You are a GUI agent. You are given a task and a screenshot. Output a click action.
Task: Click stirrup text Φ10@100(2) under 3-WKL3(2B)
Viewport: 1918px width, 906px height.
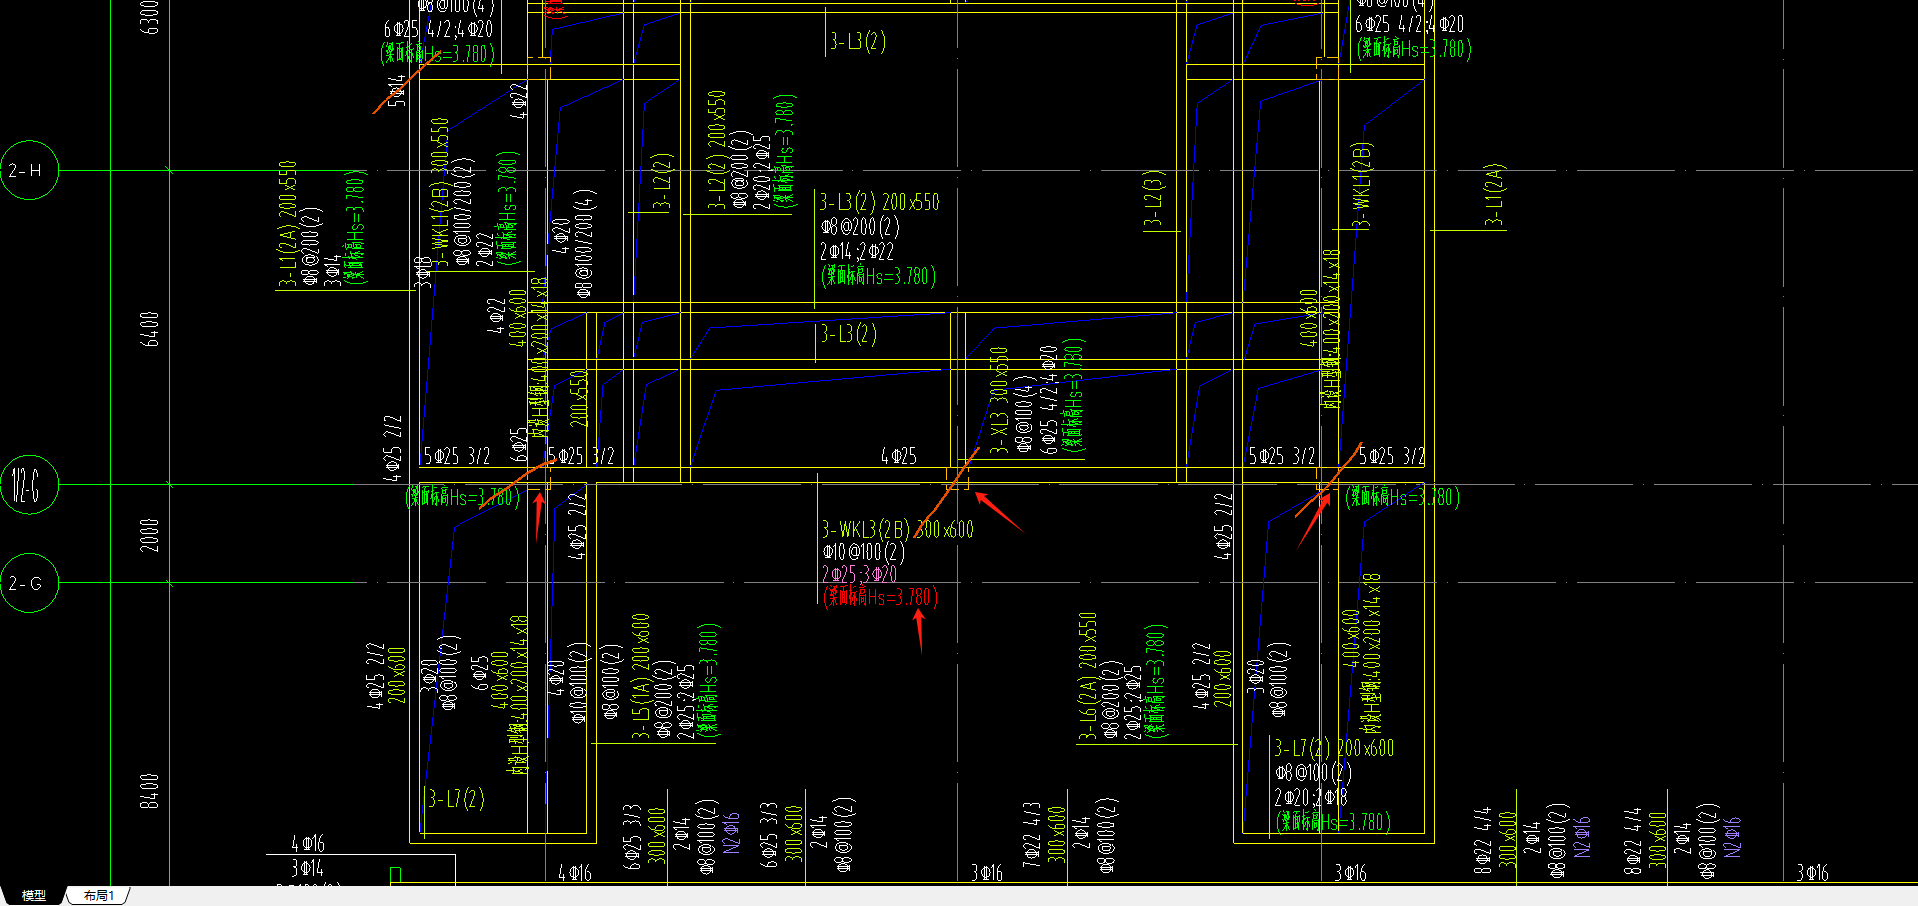click(863, 552)
